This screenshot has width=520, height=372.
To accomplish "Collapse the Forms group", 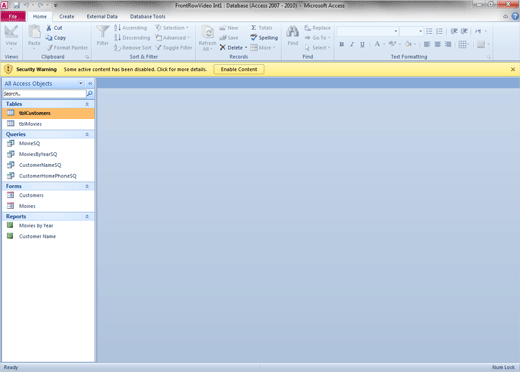I will (87, 186).
